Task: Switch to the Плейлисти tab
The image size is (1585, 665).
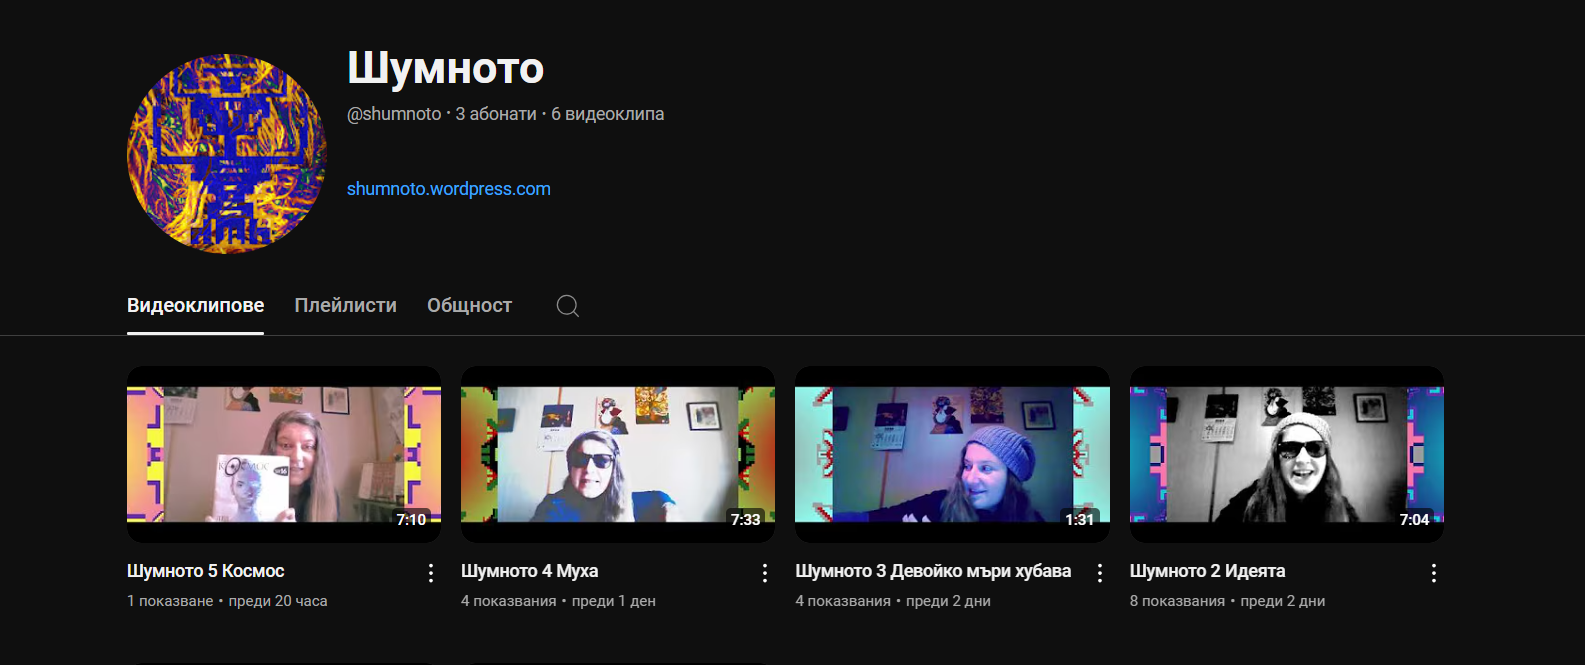Action: coord(345,306)
